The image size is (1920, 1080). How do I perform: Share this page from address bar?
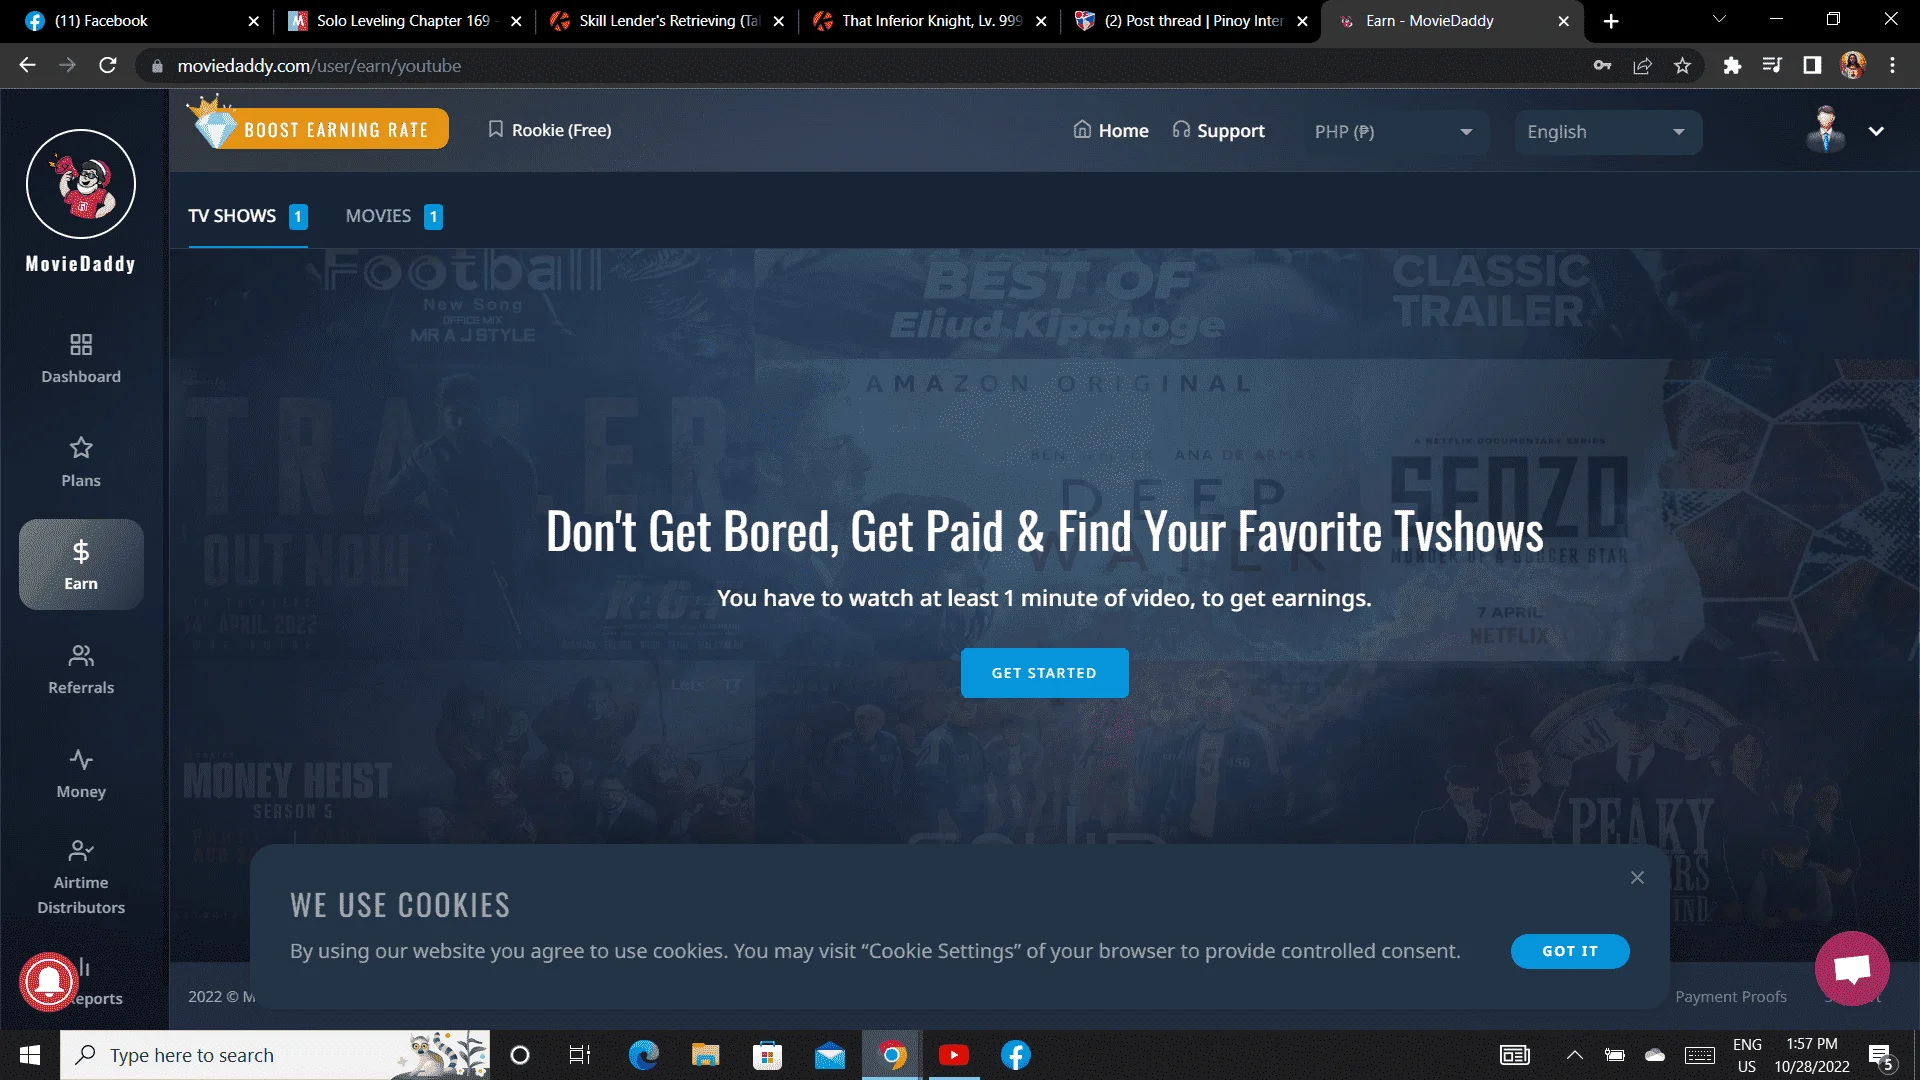click(x=1642, y=65)
